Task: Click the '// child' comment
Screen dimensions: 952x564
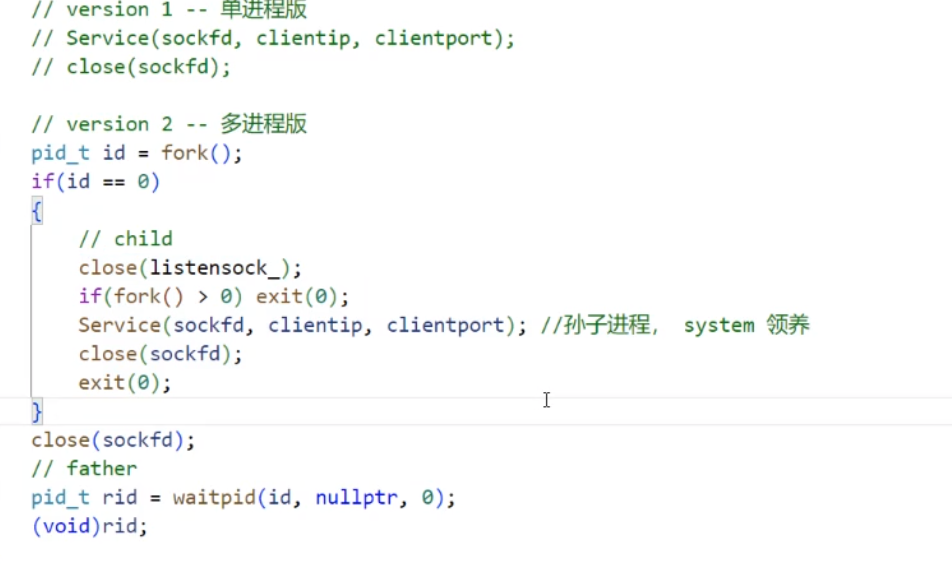Action: tap(126, 239)
